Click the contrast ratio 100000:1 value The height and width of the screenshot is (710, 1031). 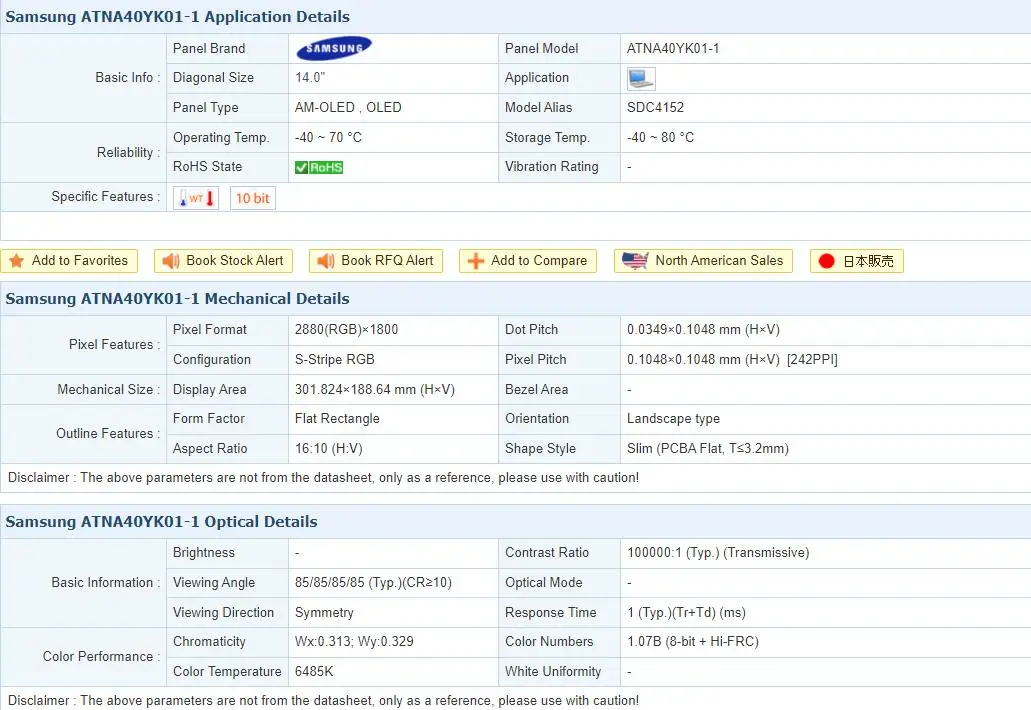(x=718, y=553)
